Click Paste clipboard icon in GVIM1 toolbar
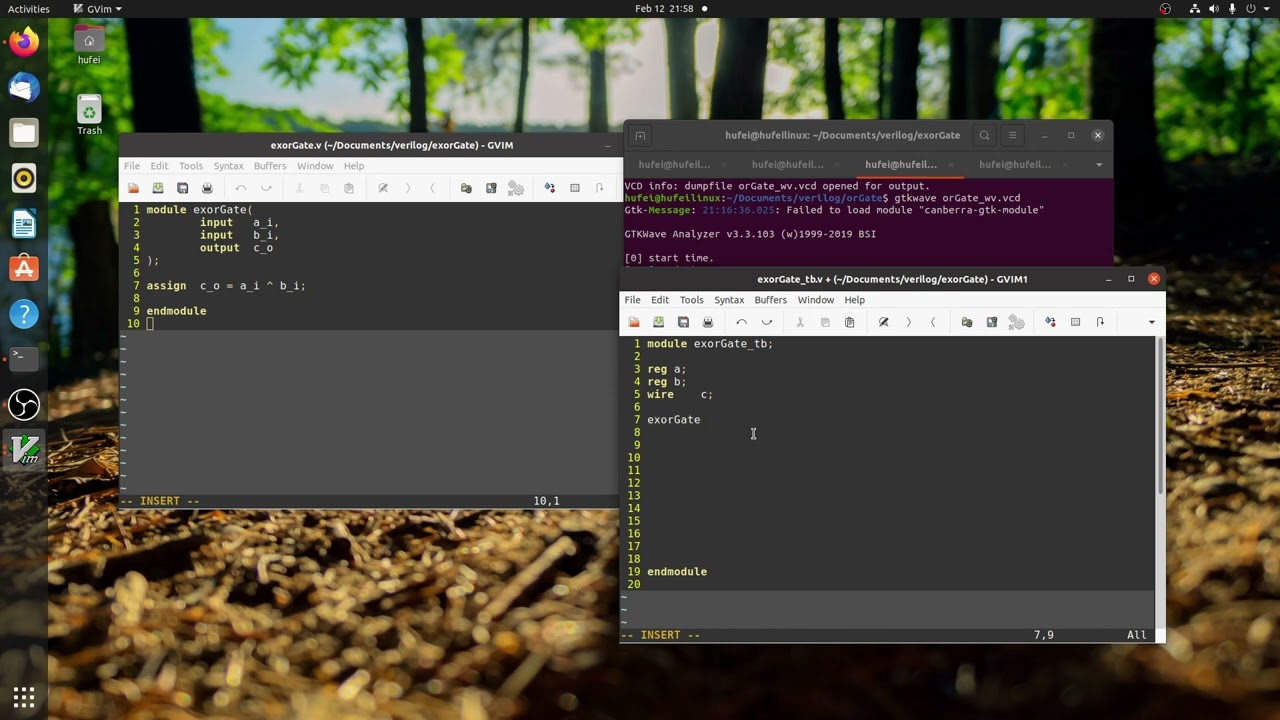Image resolution: width=1280 pixels, height=720 pixels. pos(850,322)
